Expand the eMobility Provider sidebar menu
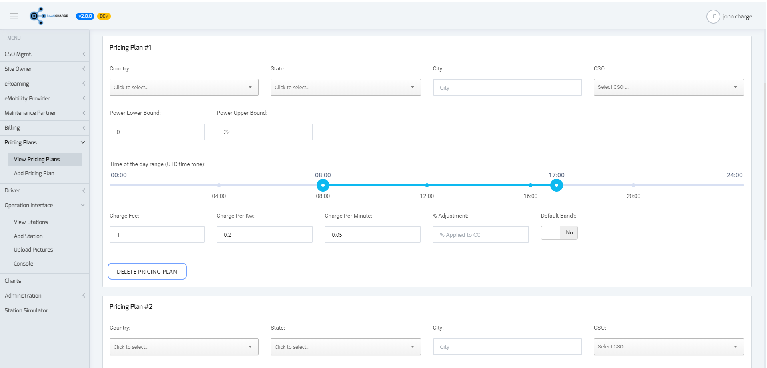Viewport: 767px width, 368px height. 45,98
